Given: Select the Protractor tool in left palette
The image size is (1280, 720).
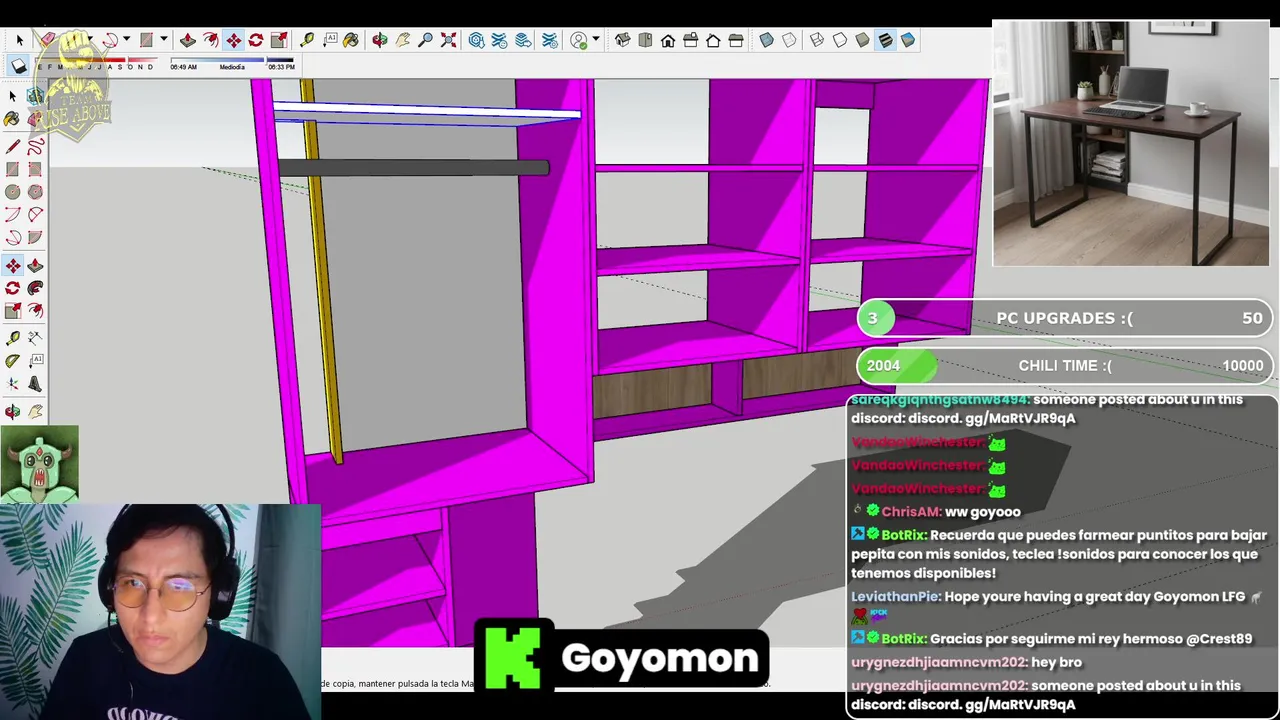Looking at the screenshot, I should pos(12,360).
